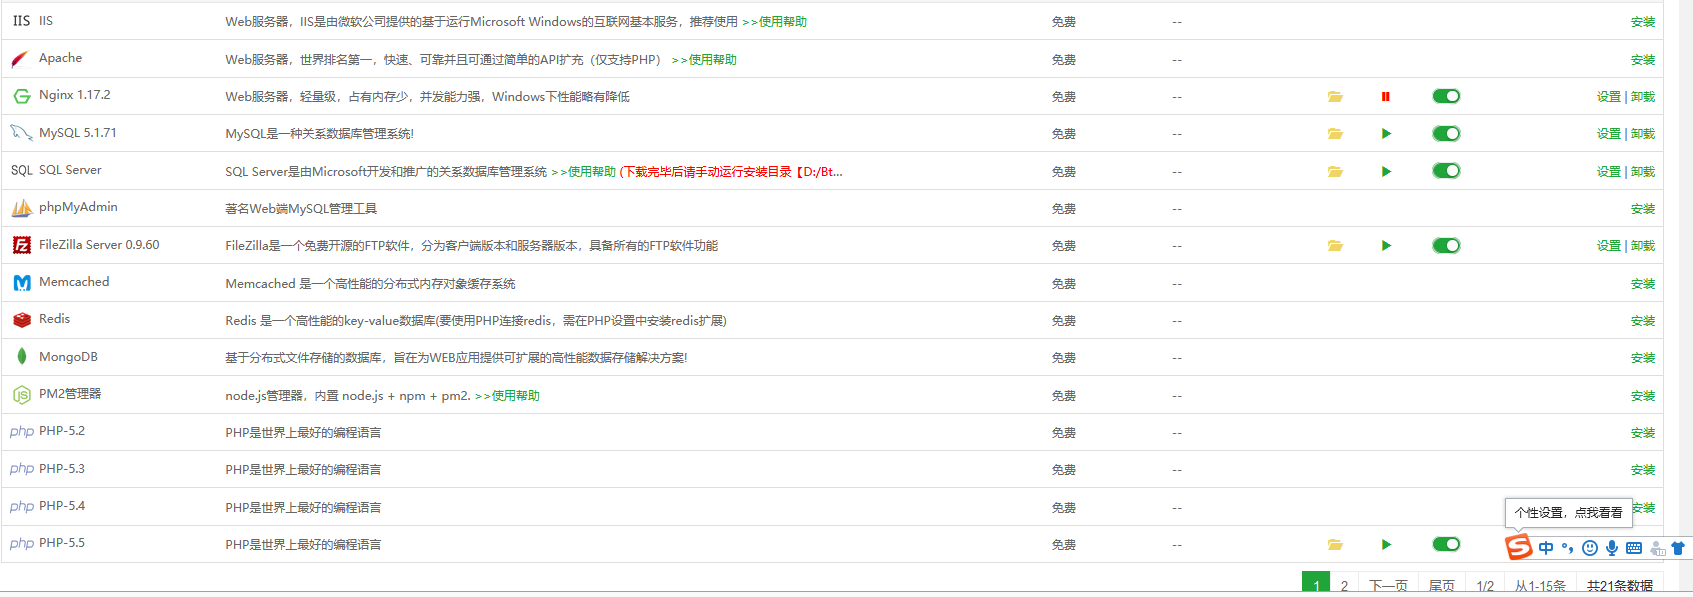This screenshot has height=597, width=1693.
Task: Open PM2 manager usage help link
Action: (507, 396)
